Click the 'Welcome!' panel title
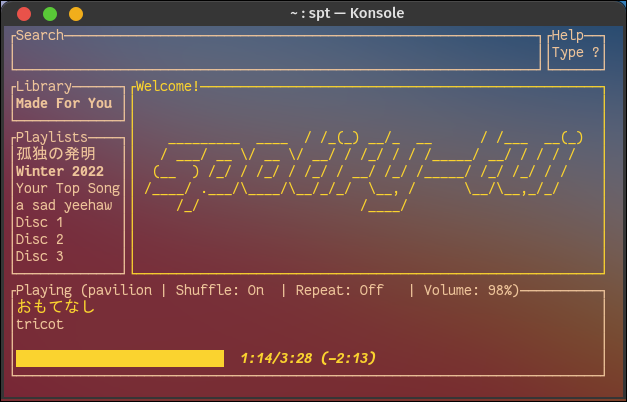 [168, 86]
